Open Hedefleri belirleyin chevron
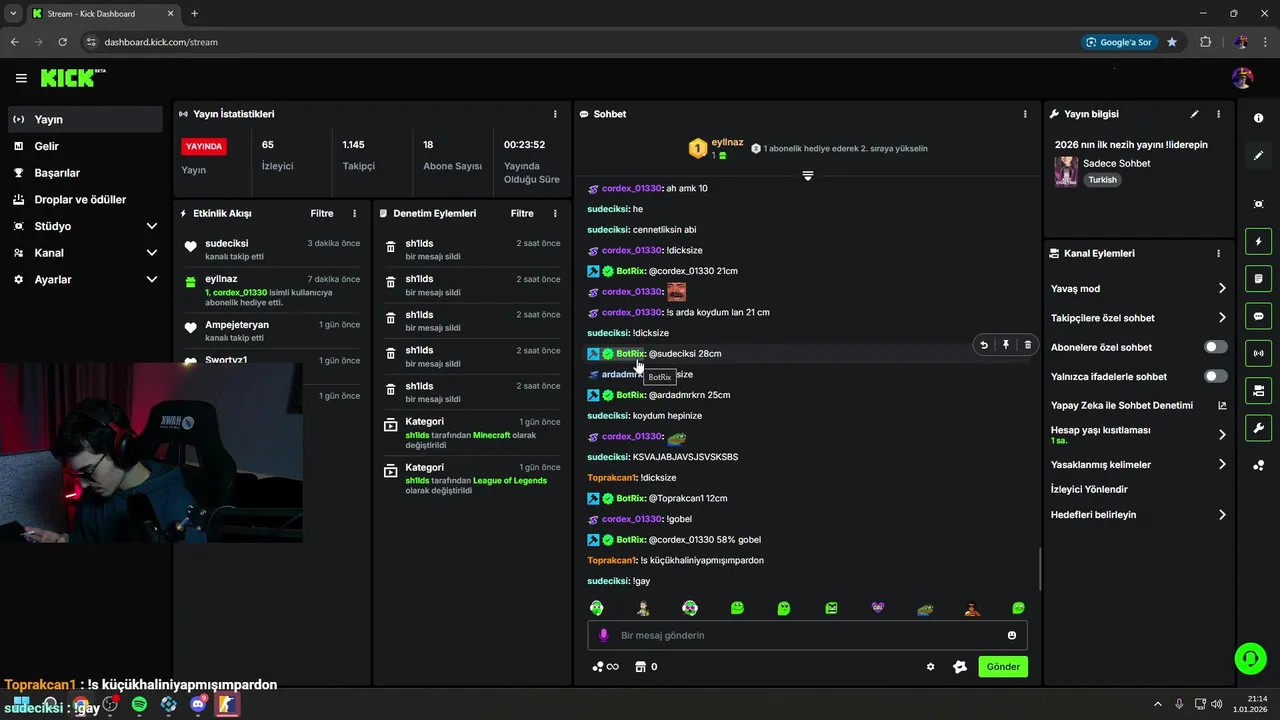The image size is (1280, 720). pyautogui.click(x=1222, y=515)
